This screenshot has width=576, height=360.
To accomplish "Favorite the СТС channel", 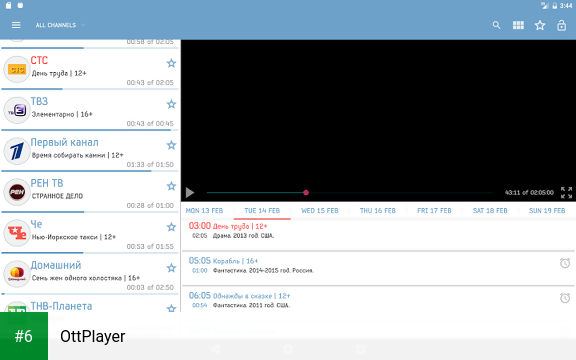I will coord(171,63).
